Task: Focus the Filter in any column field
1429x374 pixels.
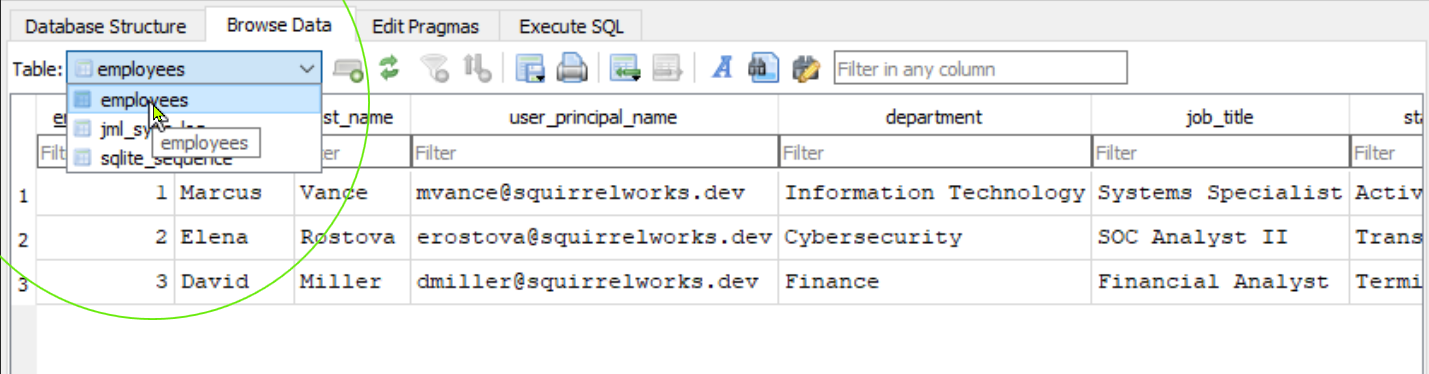Action: coord(980,69)
